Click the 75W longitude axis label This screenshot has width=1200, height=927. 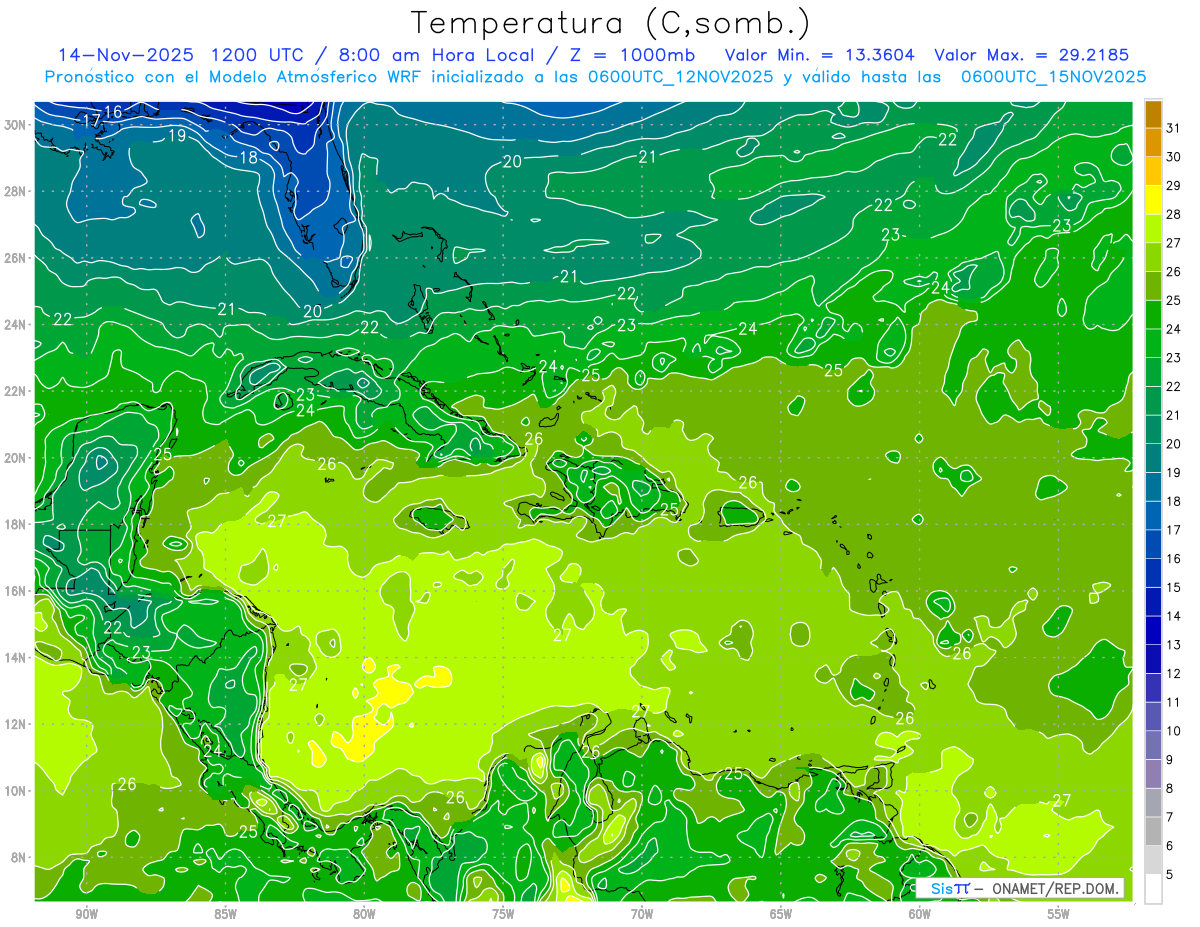coord(503,914)
